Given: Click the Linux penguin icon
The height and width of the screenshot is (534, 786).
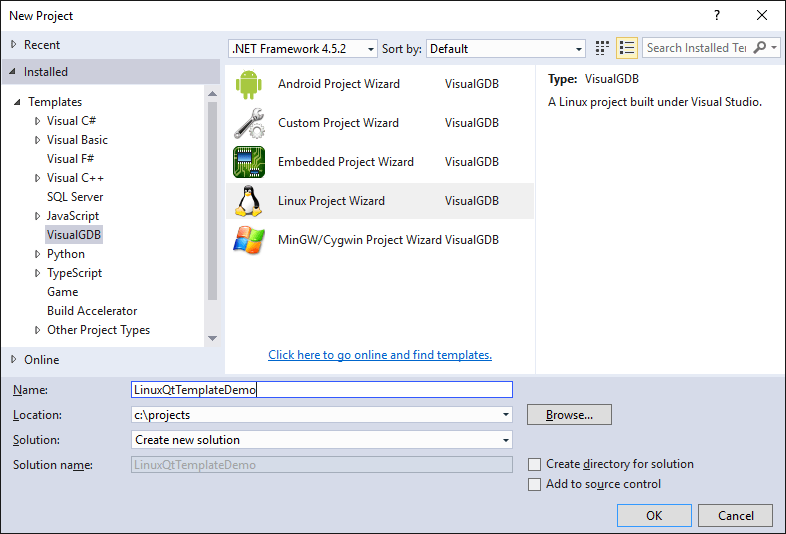Looking at the screenshot, I should click(x=249, y=201).
